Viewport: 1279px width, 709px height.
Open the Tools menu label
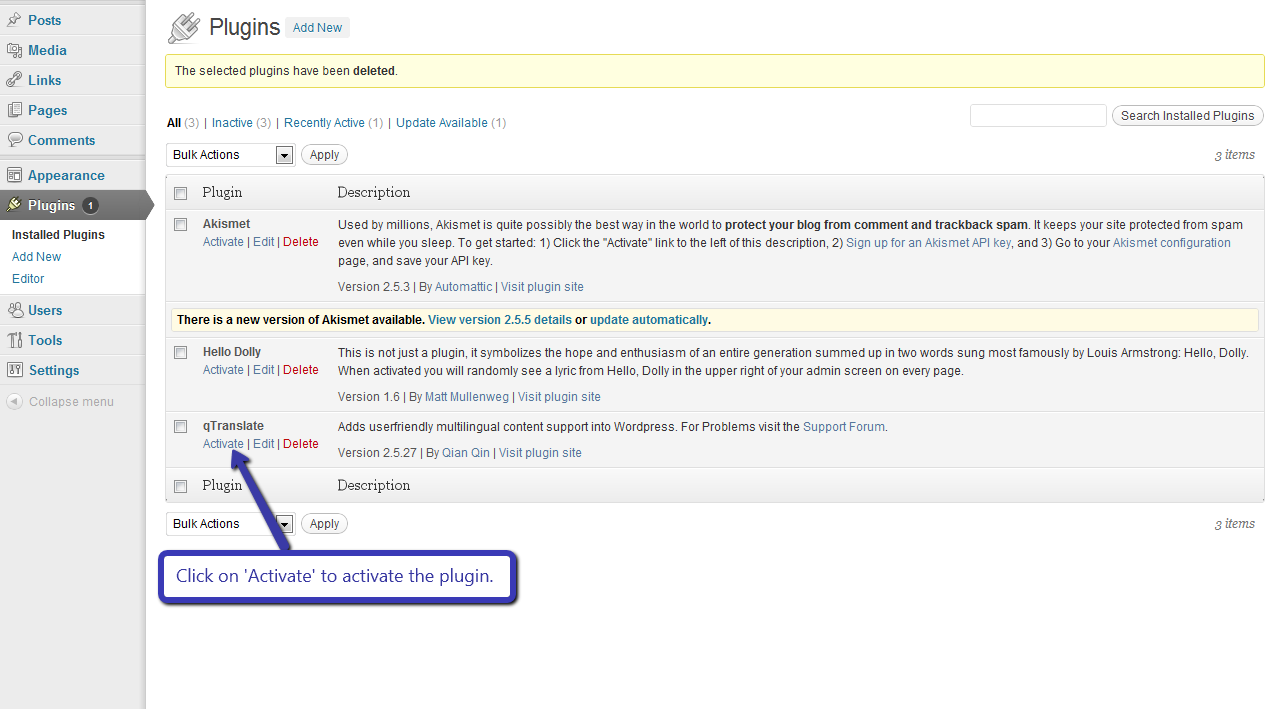tap(45, 340)
